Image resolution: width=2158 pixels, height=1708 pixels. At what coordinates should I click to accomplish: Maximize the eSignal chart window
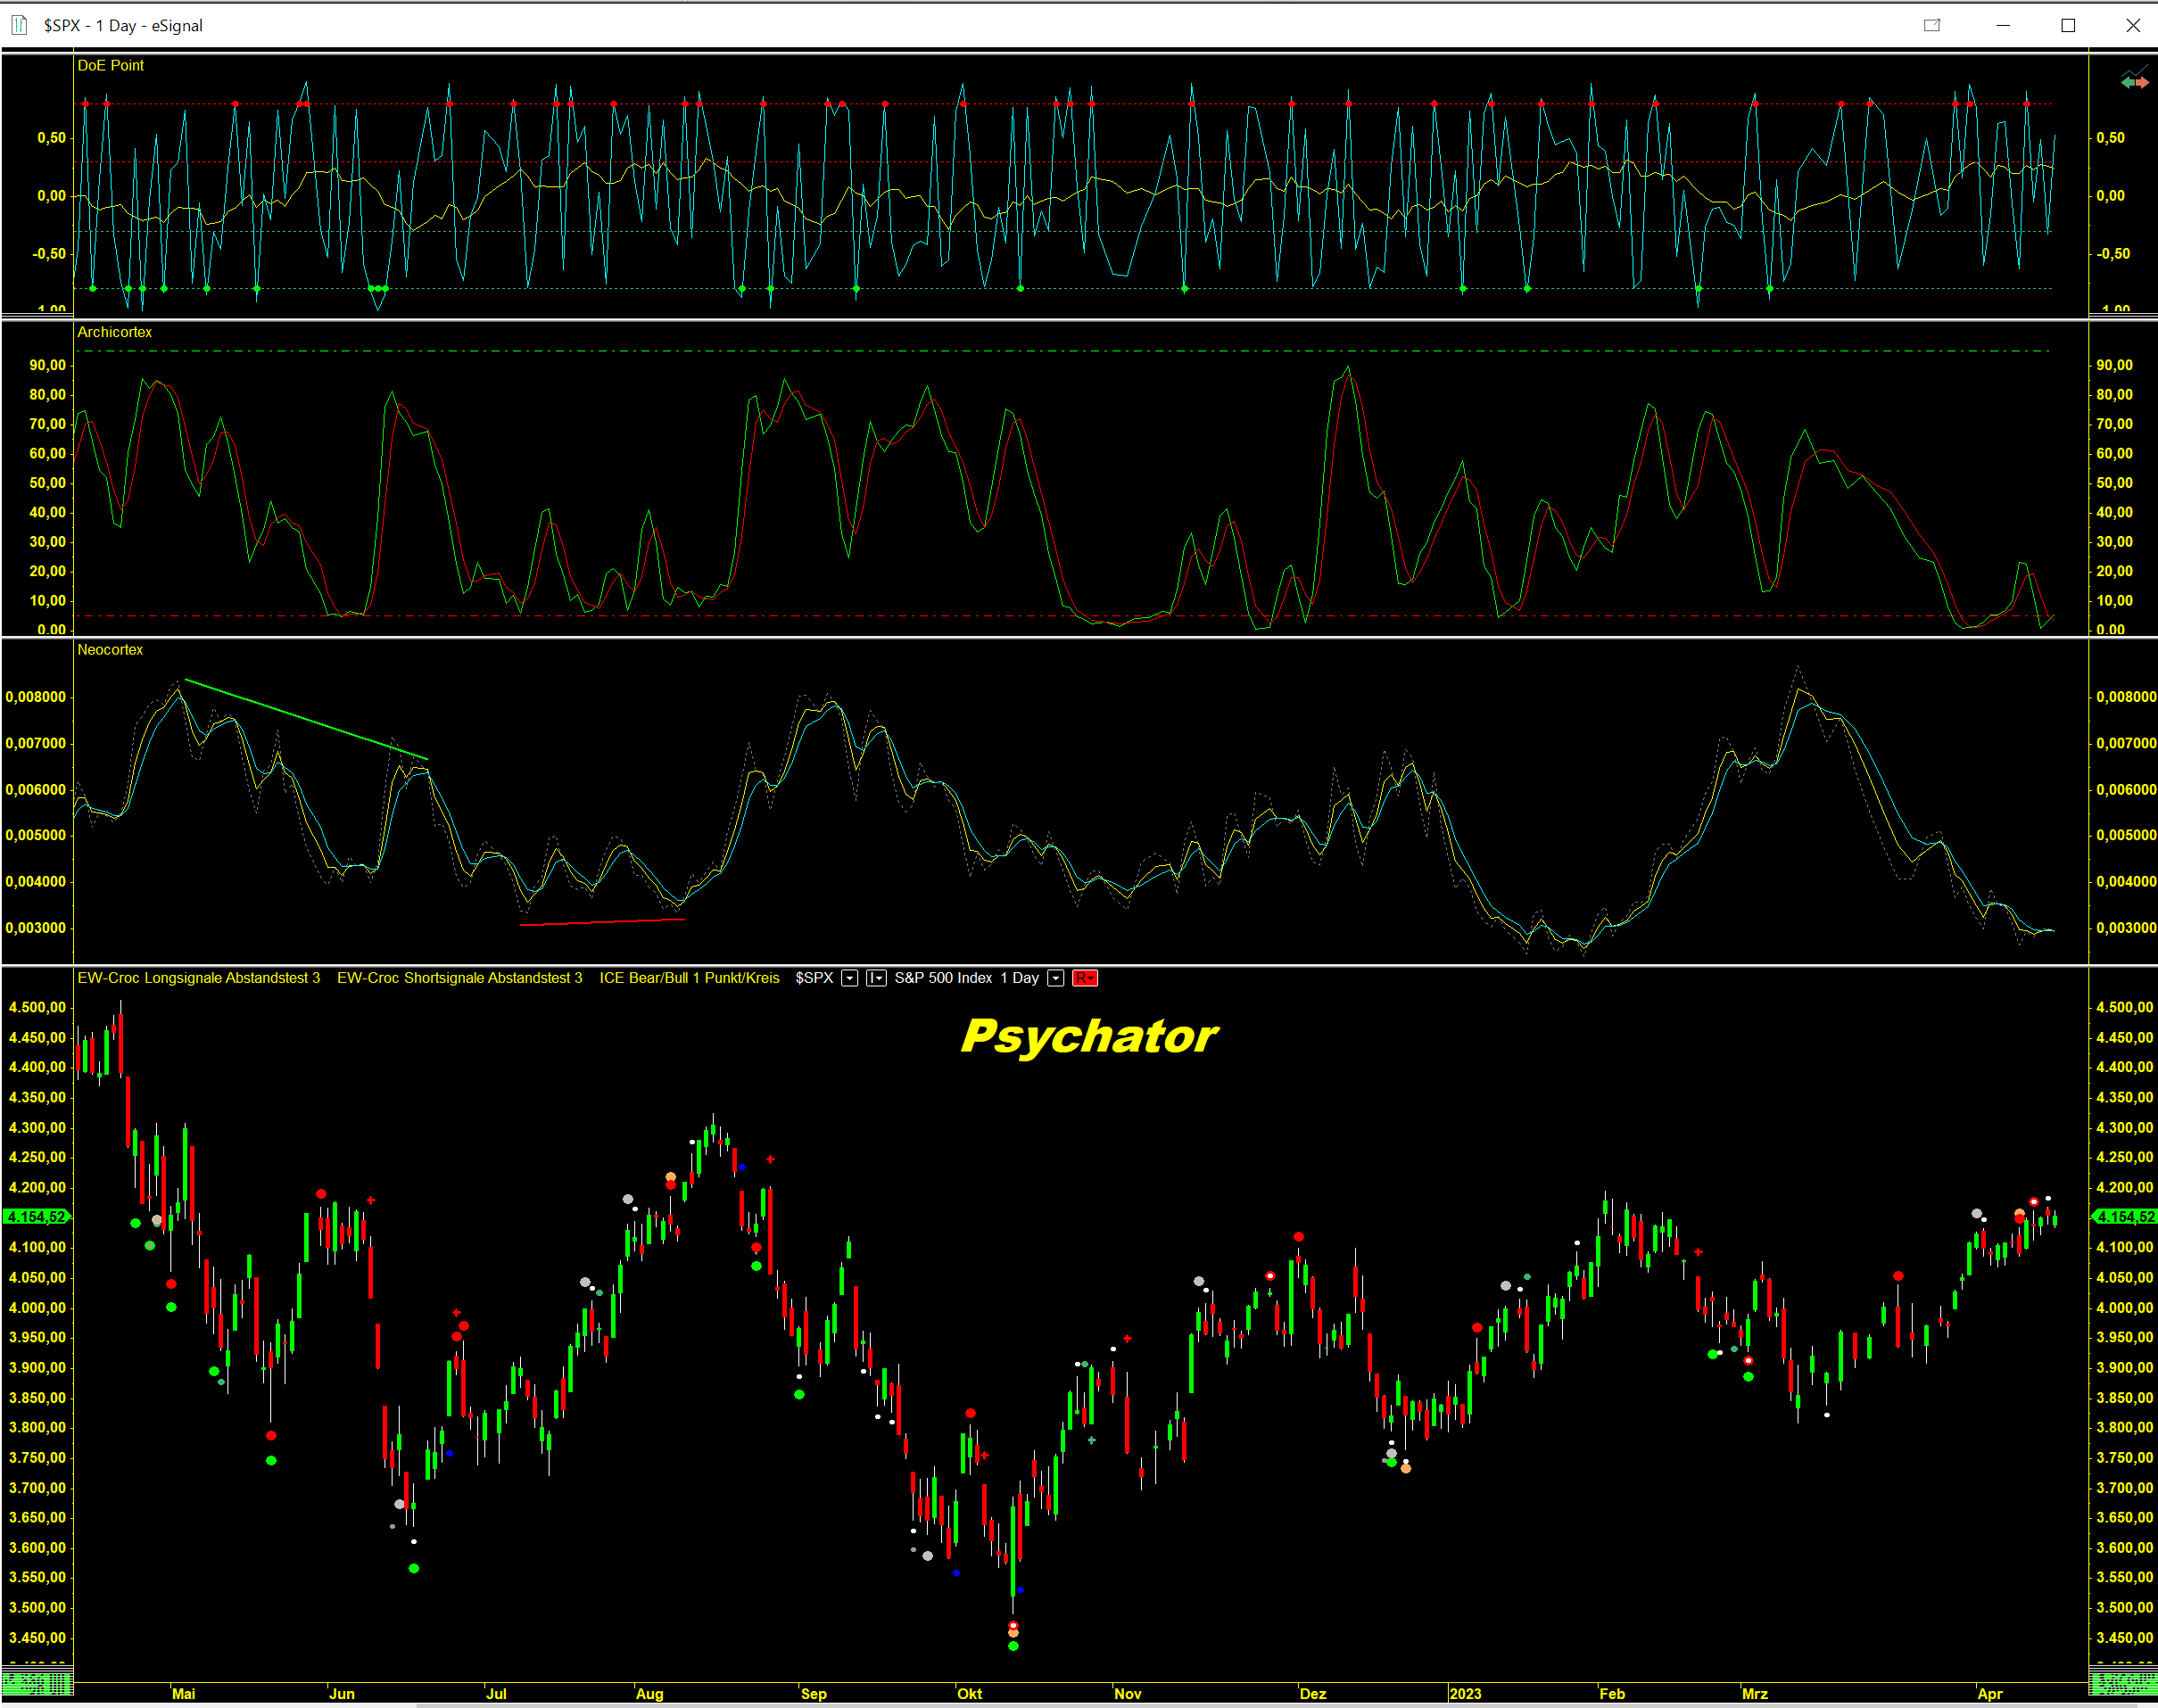2068,25
